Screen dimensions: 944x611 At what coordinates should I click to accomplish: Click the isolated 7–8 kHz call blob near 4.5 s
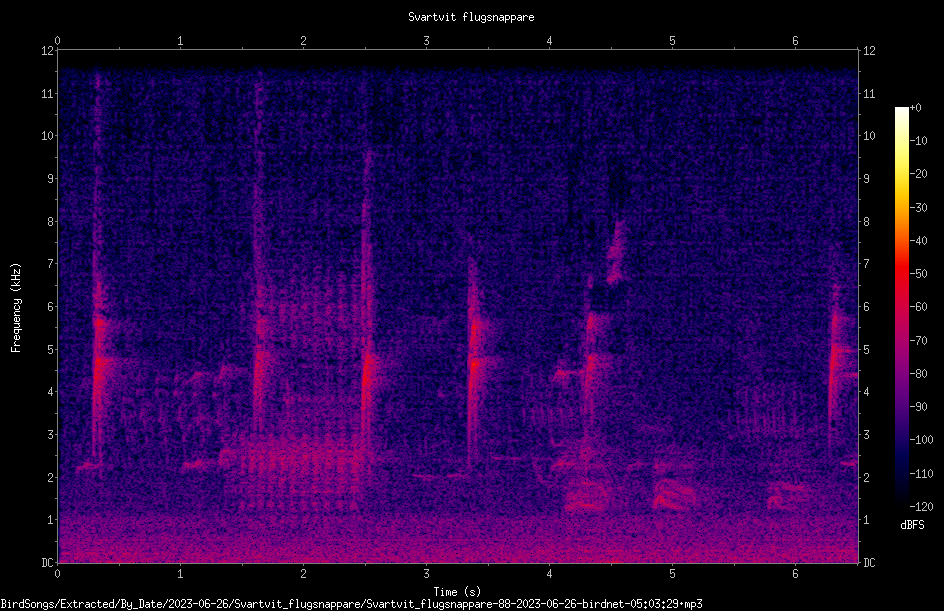click(x=616, y=253)
